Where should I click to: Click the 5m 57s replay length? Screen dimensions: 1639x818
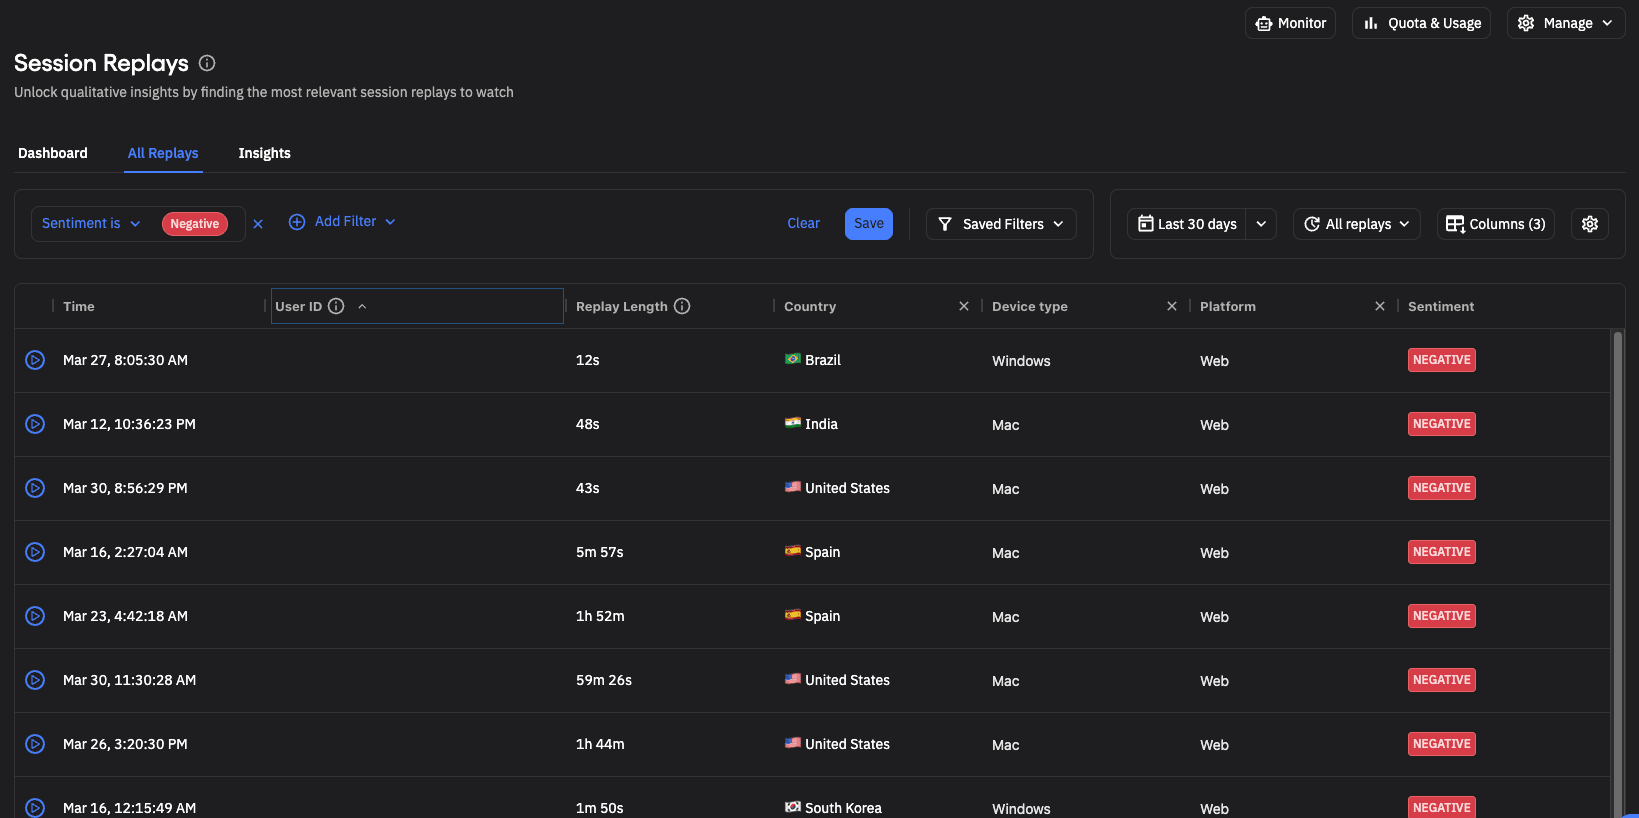pos(600,552)
